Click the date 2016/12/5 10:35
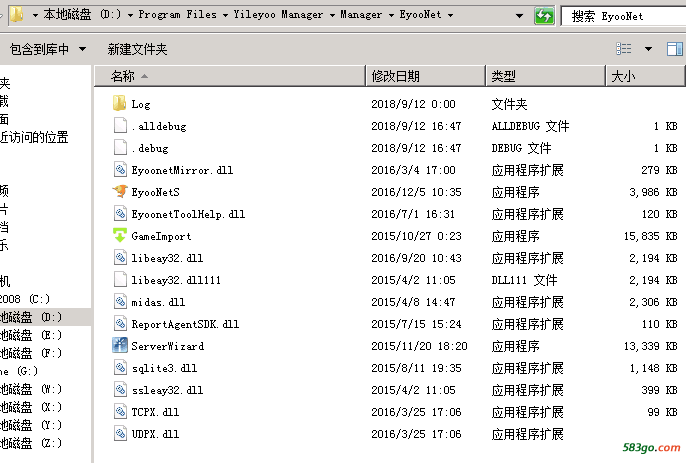This screenshot has height=463, width=686. (x=416, y=192)
